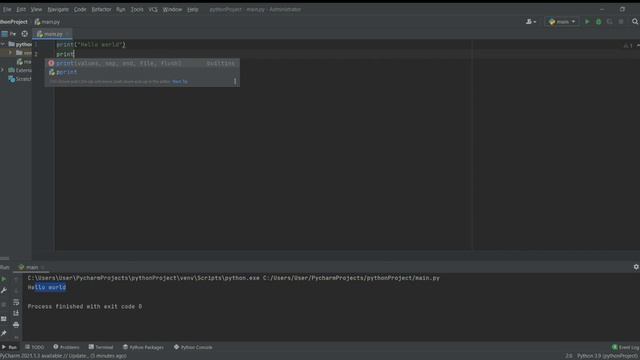Choose the pprint completion suggestion
640x360 pixels.
point(142,72)
